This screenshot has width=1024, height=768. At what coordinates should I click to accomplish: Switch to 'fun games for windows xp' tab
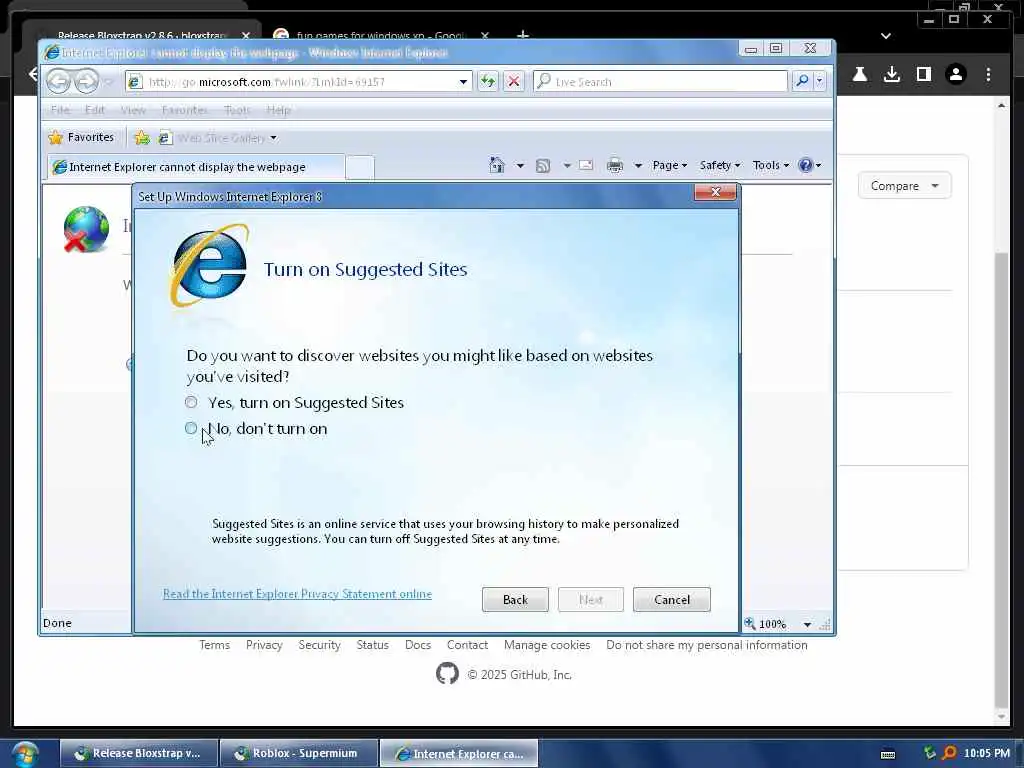pos(380,35)
